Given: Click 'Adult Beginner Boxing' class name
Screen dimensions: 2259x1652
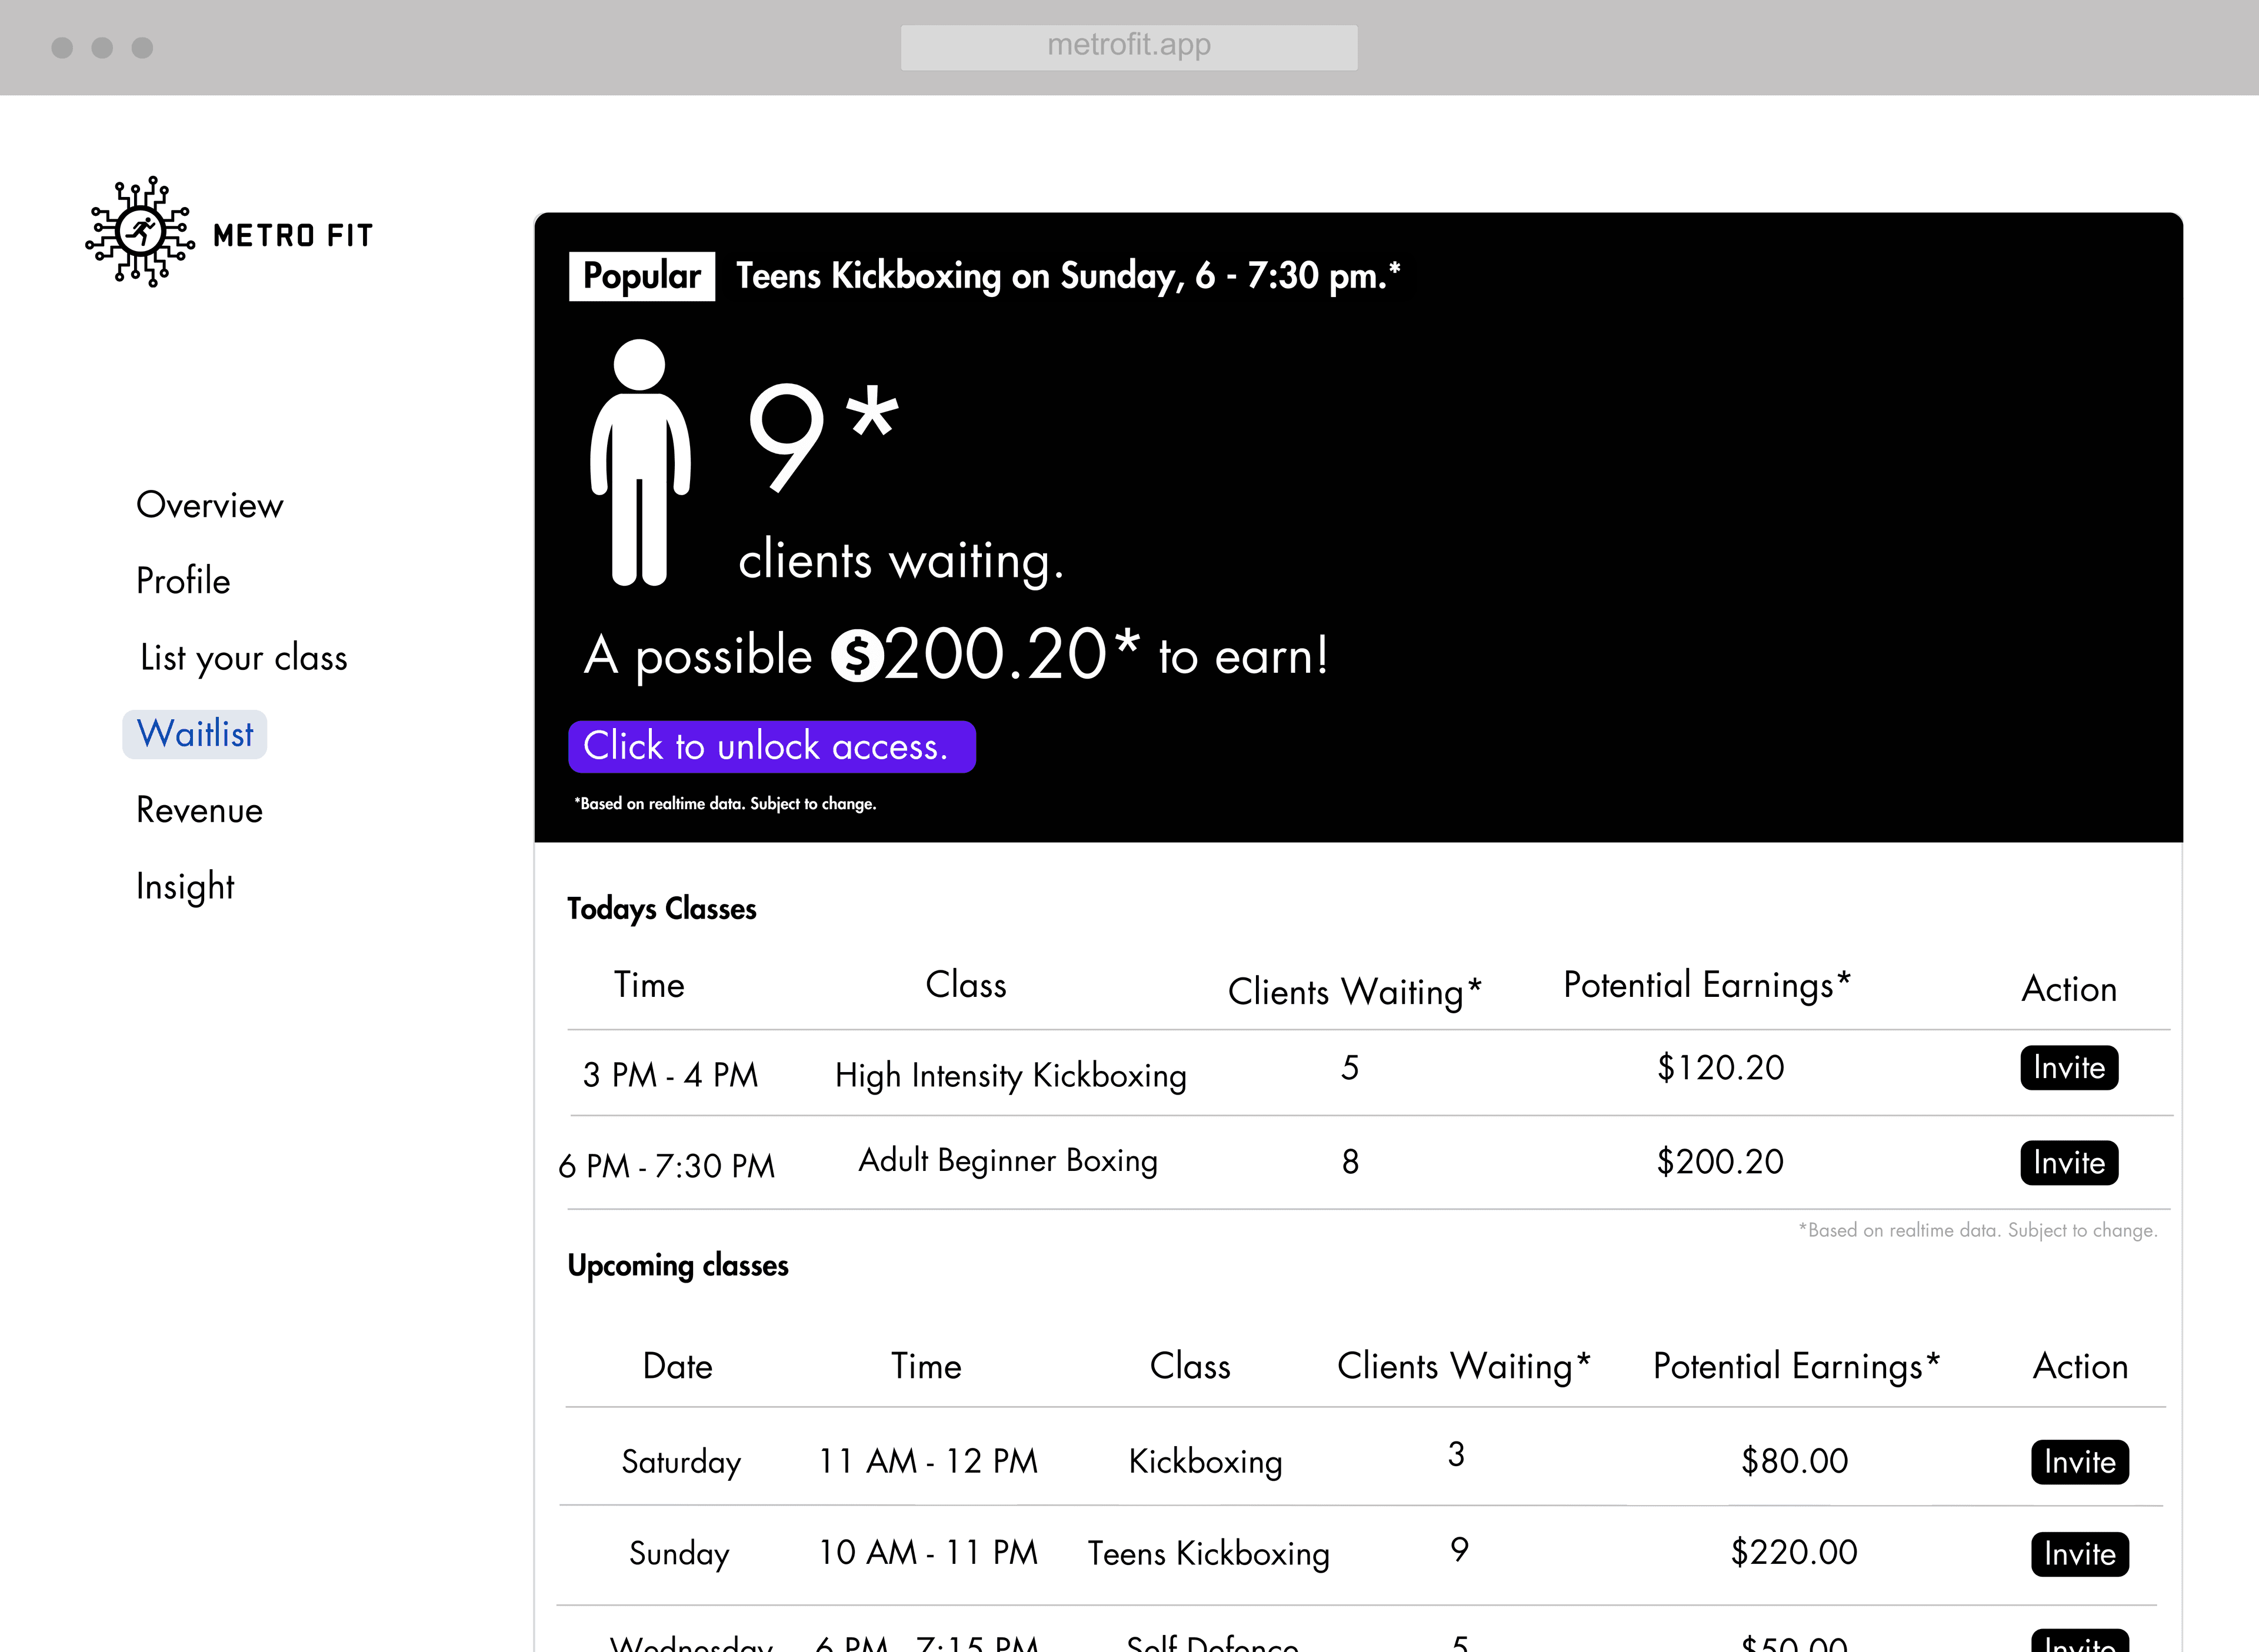Looking at the screenshot, I should pyautogui.click(x=1008, y=1161).
